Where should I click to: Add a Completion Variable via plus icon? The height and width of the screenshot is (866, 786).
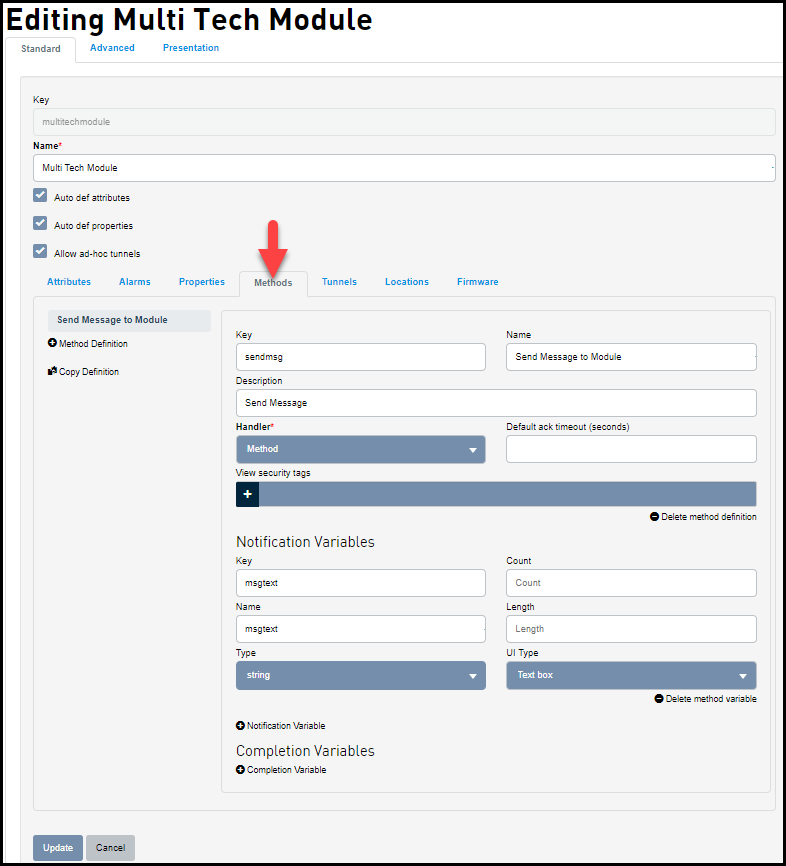(241, 770)
